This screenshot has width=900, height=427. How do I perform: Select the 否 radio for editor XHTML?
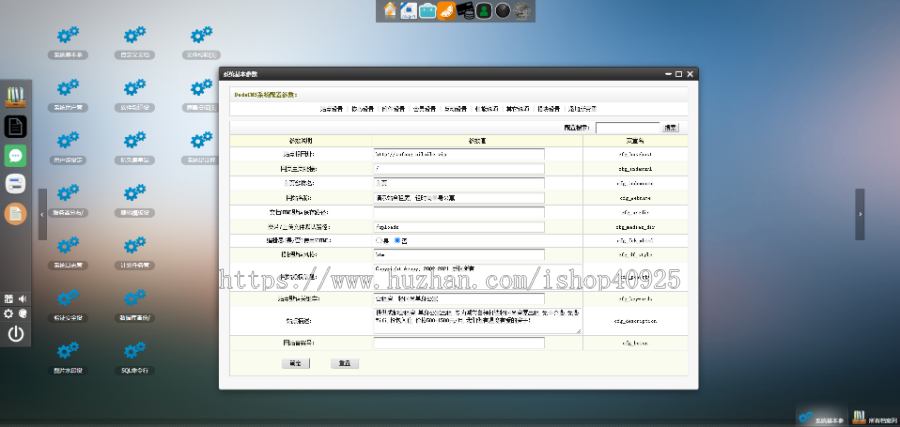pyautogui.click(x=398, y=240)
